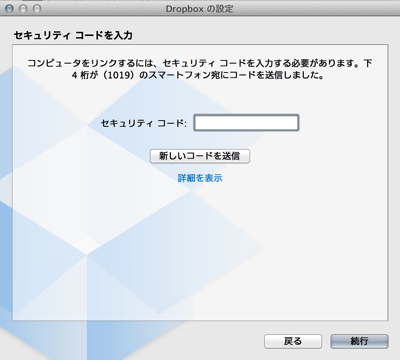This screenshot has height=360, width=400.
Task: Click the 続行 button
Action: [x=359, y=341]
